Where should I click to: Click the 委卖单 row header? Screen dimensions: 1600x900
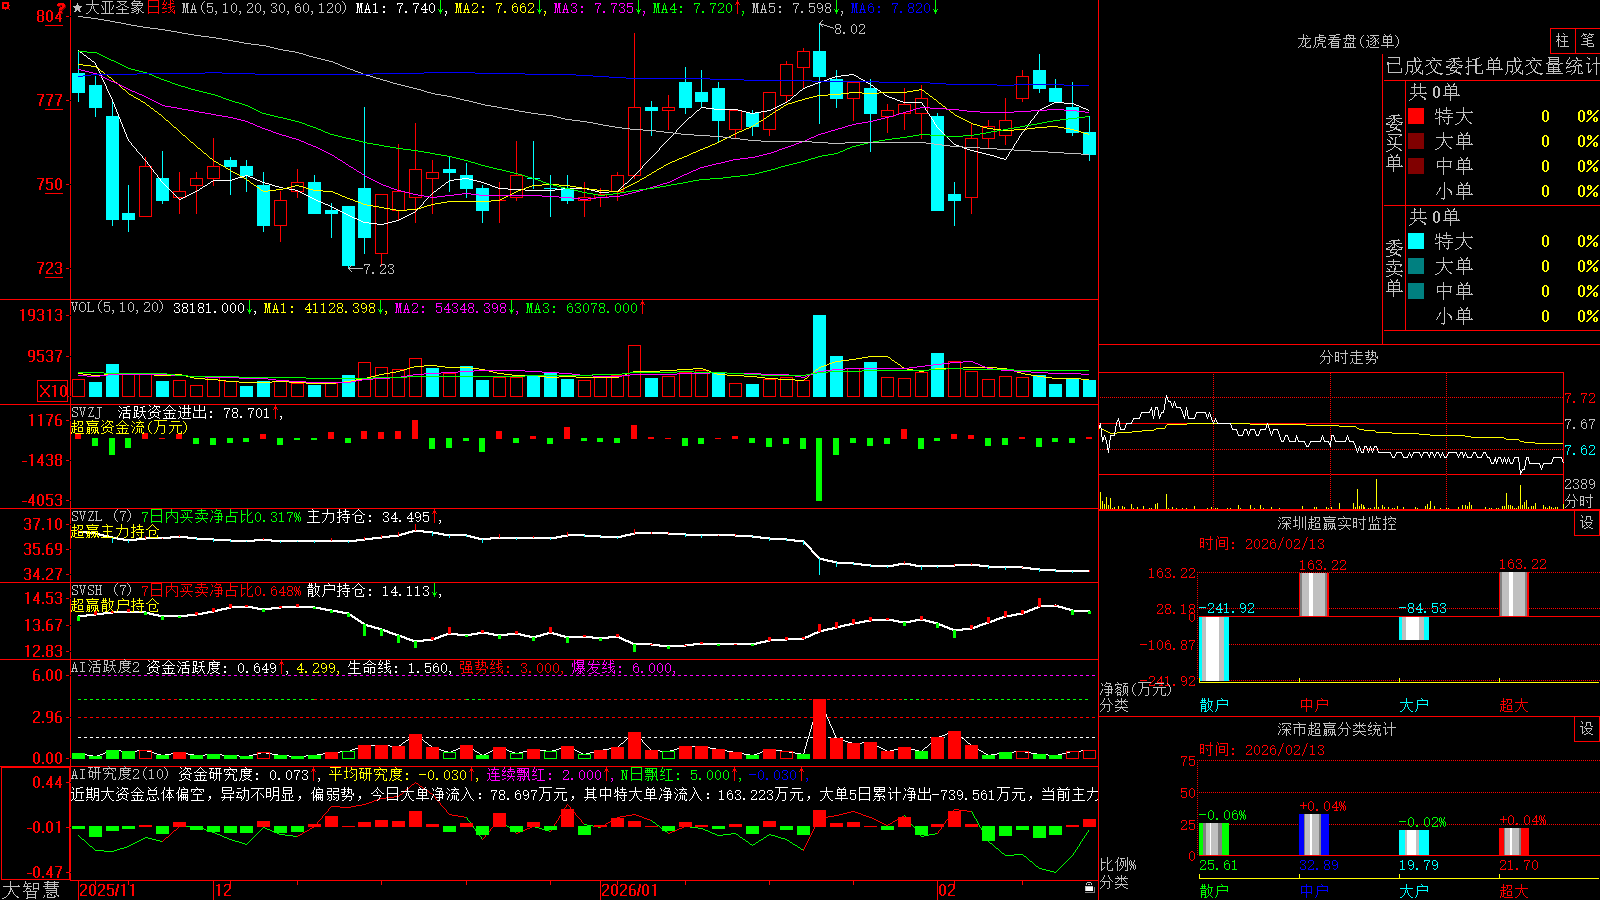(1394, 267)
